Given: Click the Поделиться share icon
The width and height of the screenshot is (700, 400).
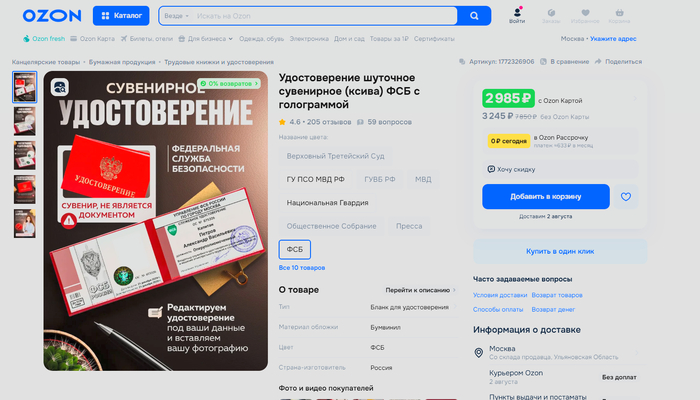Looking at the screenshot, I should (x=598, y=62).
